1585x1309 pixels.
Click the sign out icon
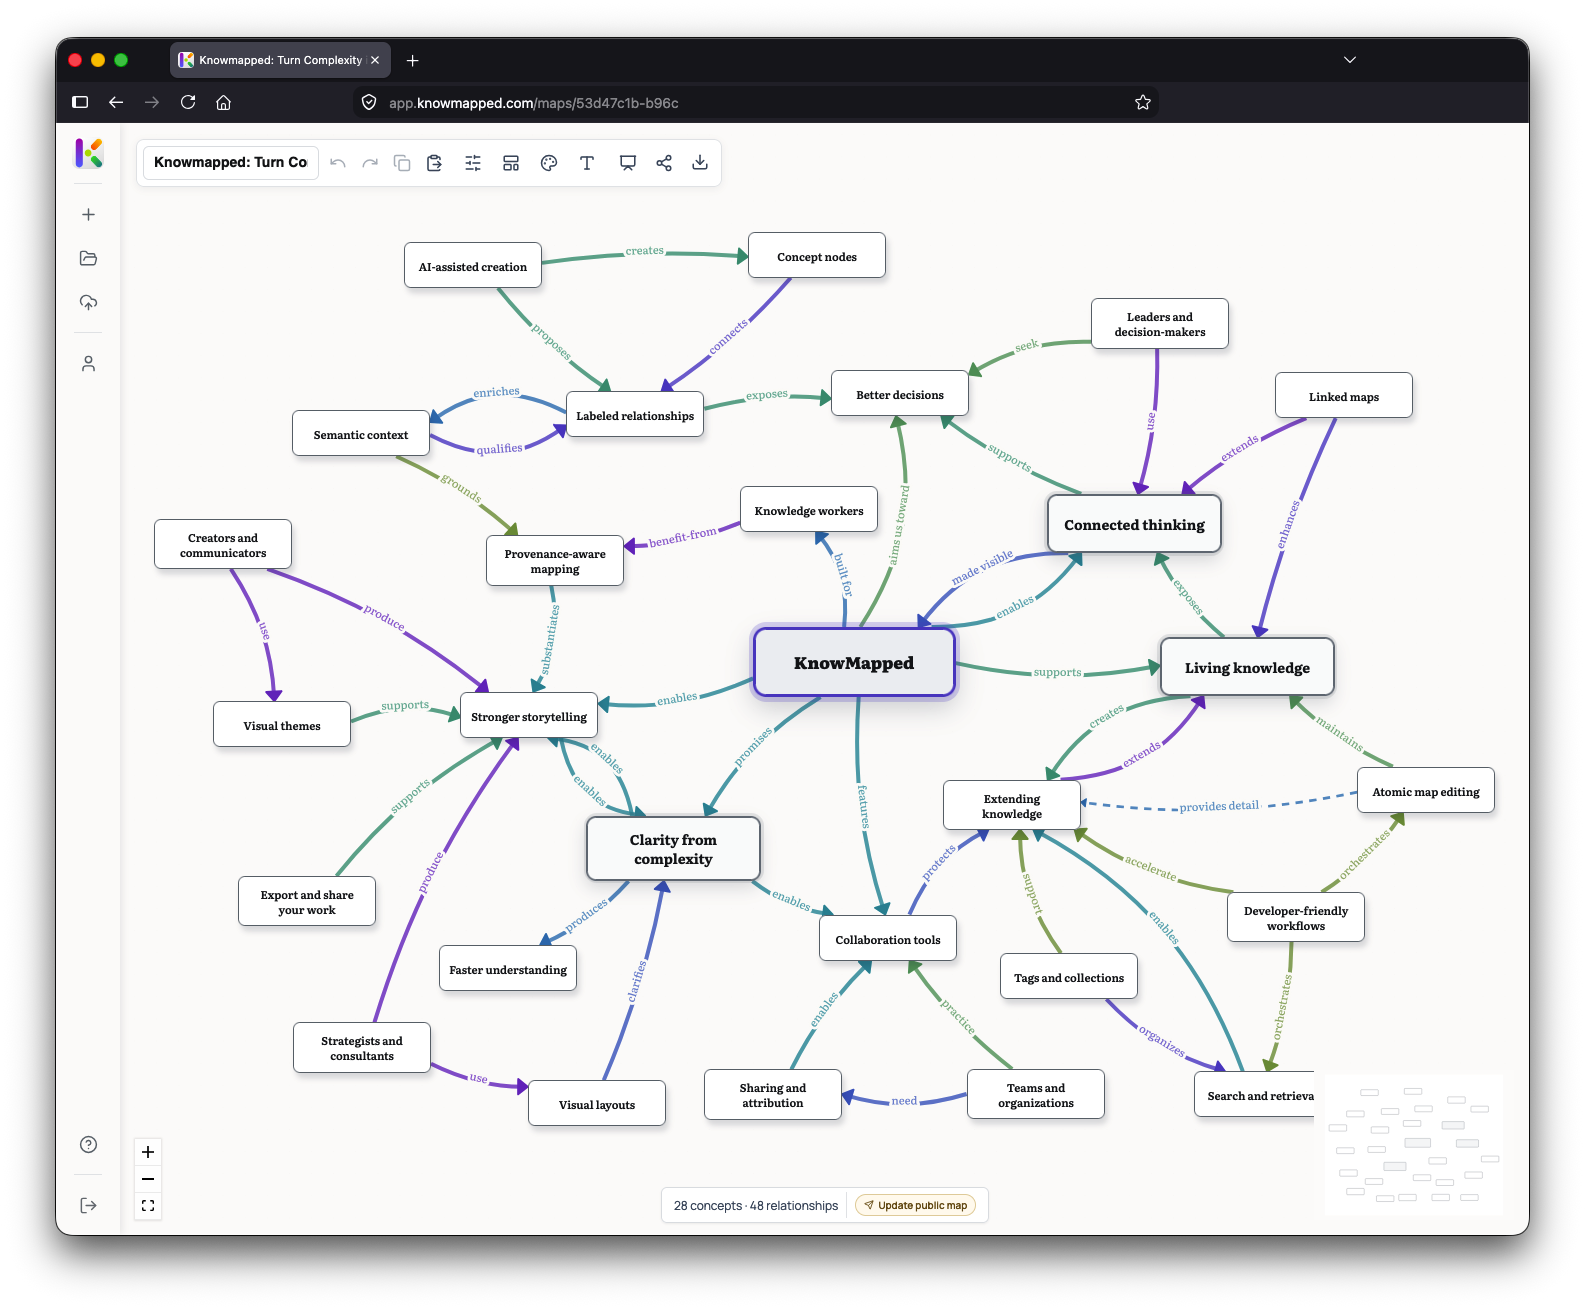pyautogui.click(x=89, y=1206)
